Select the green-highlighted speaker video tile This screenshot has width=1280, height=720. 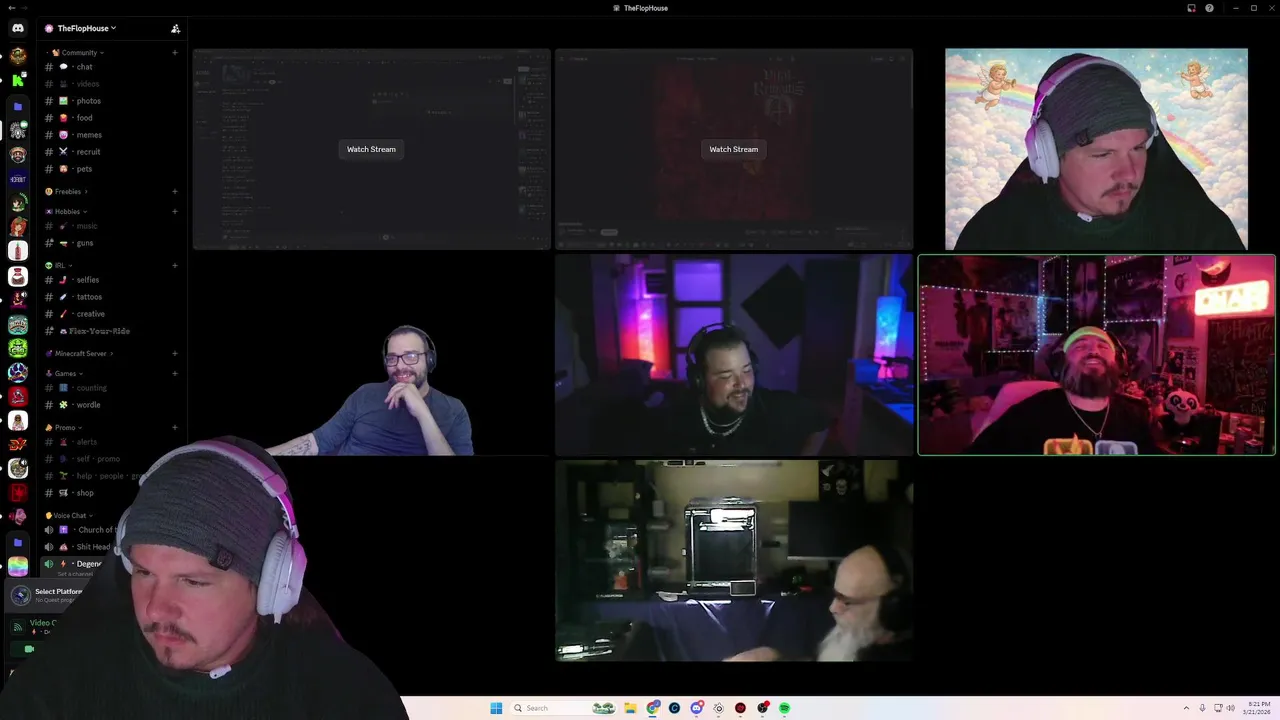[1096, 355]
